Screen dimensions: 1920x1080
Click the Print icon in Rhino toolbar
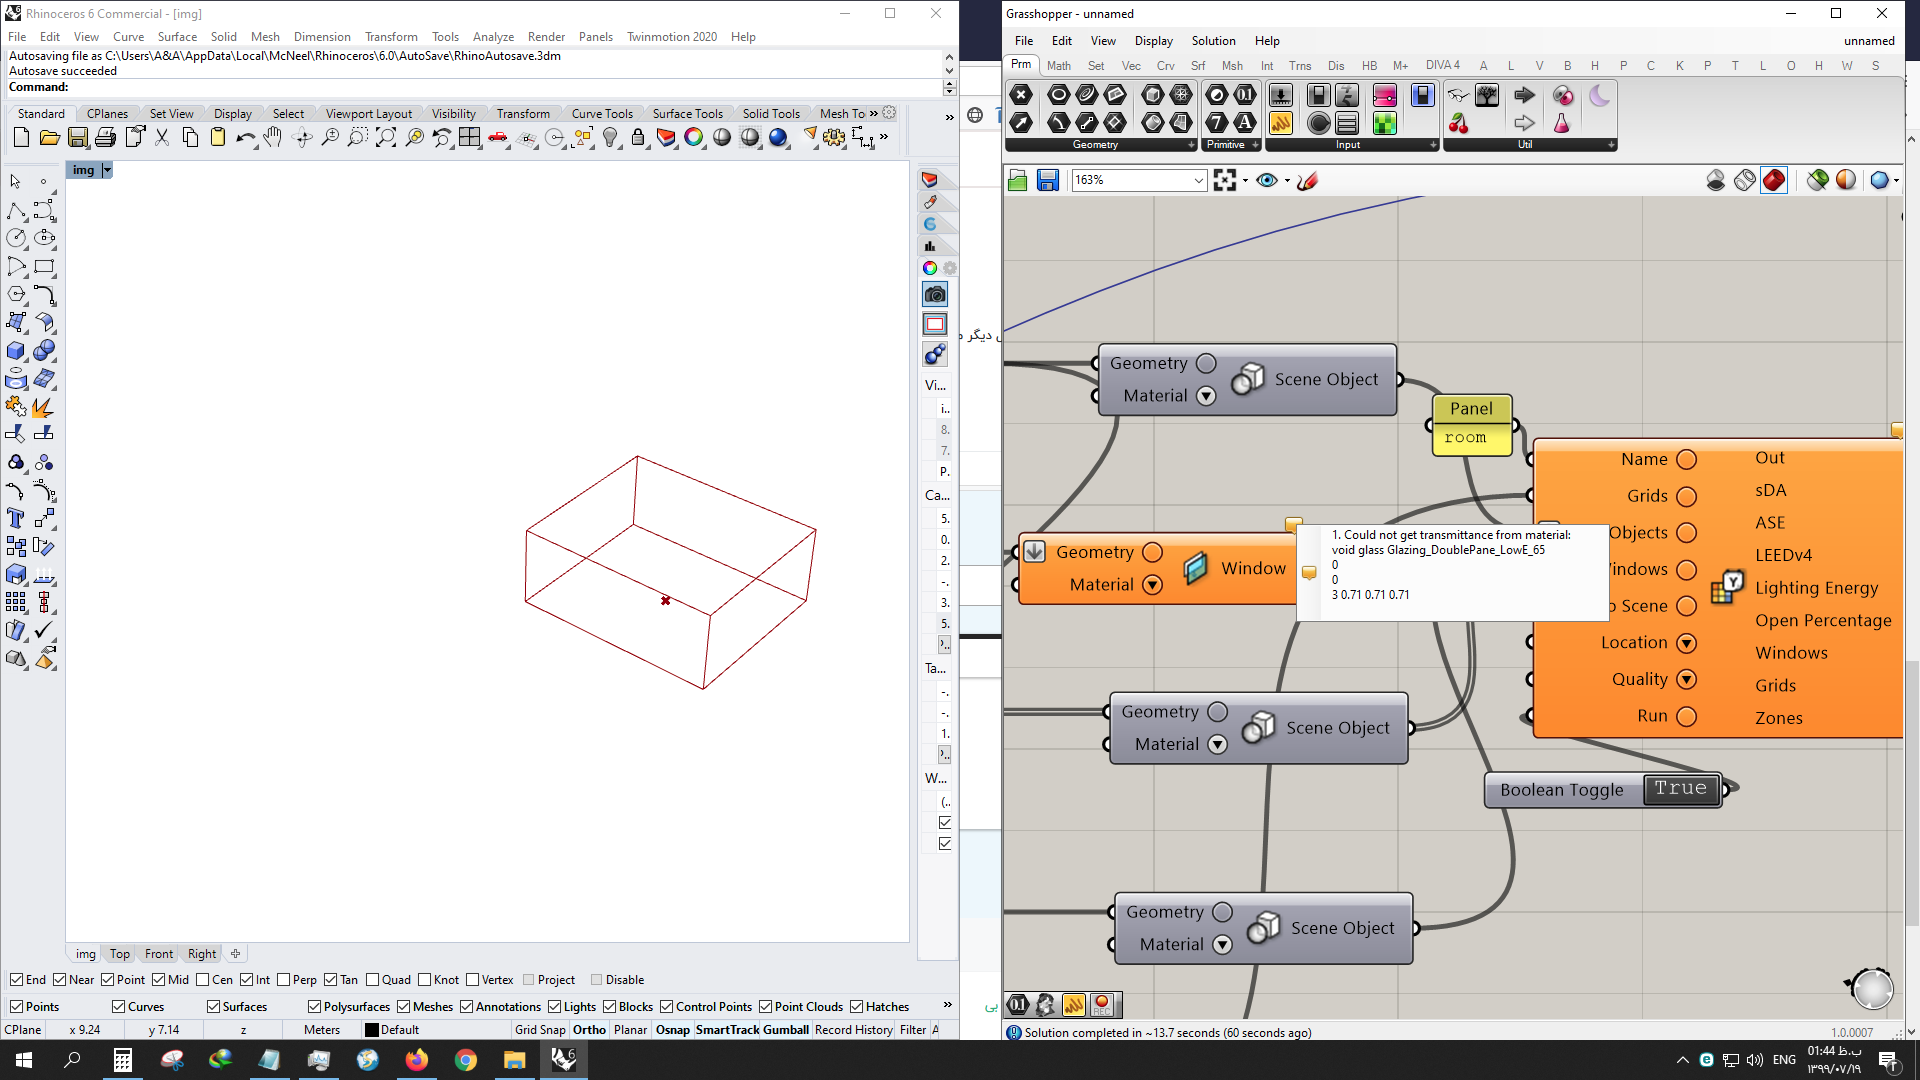pos(105,138)
